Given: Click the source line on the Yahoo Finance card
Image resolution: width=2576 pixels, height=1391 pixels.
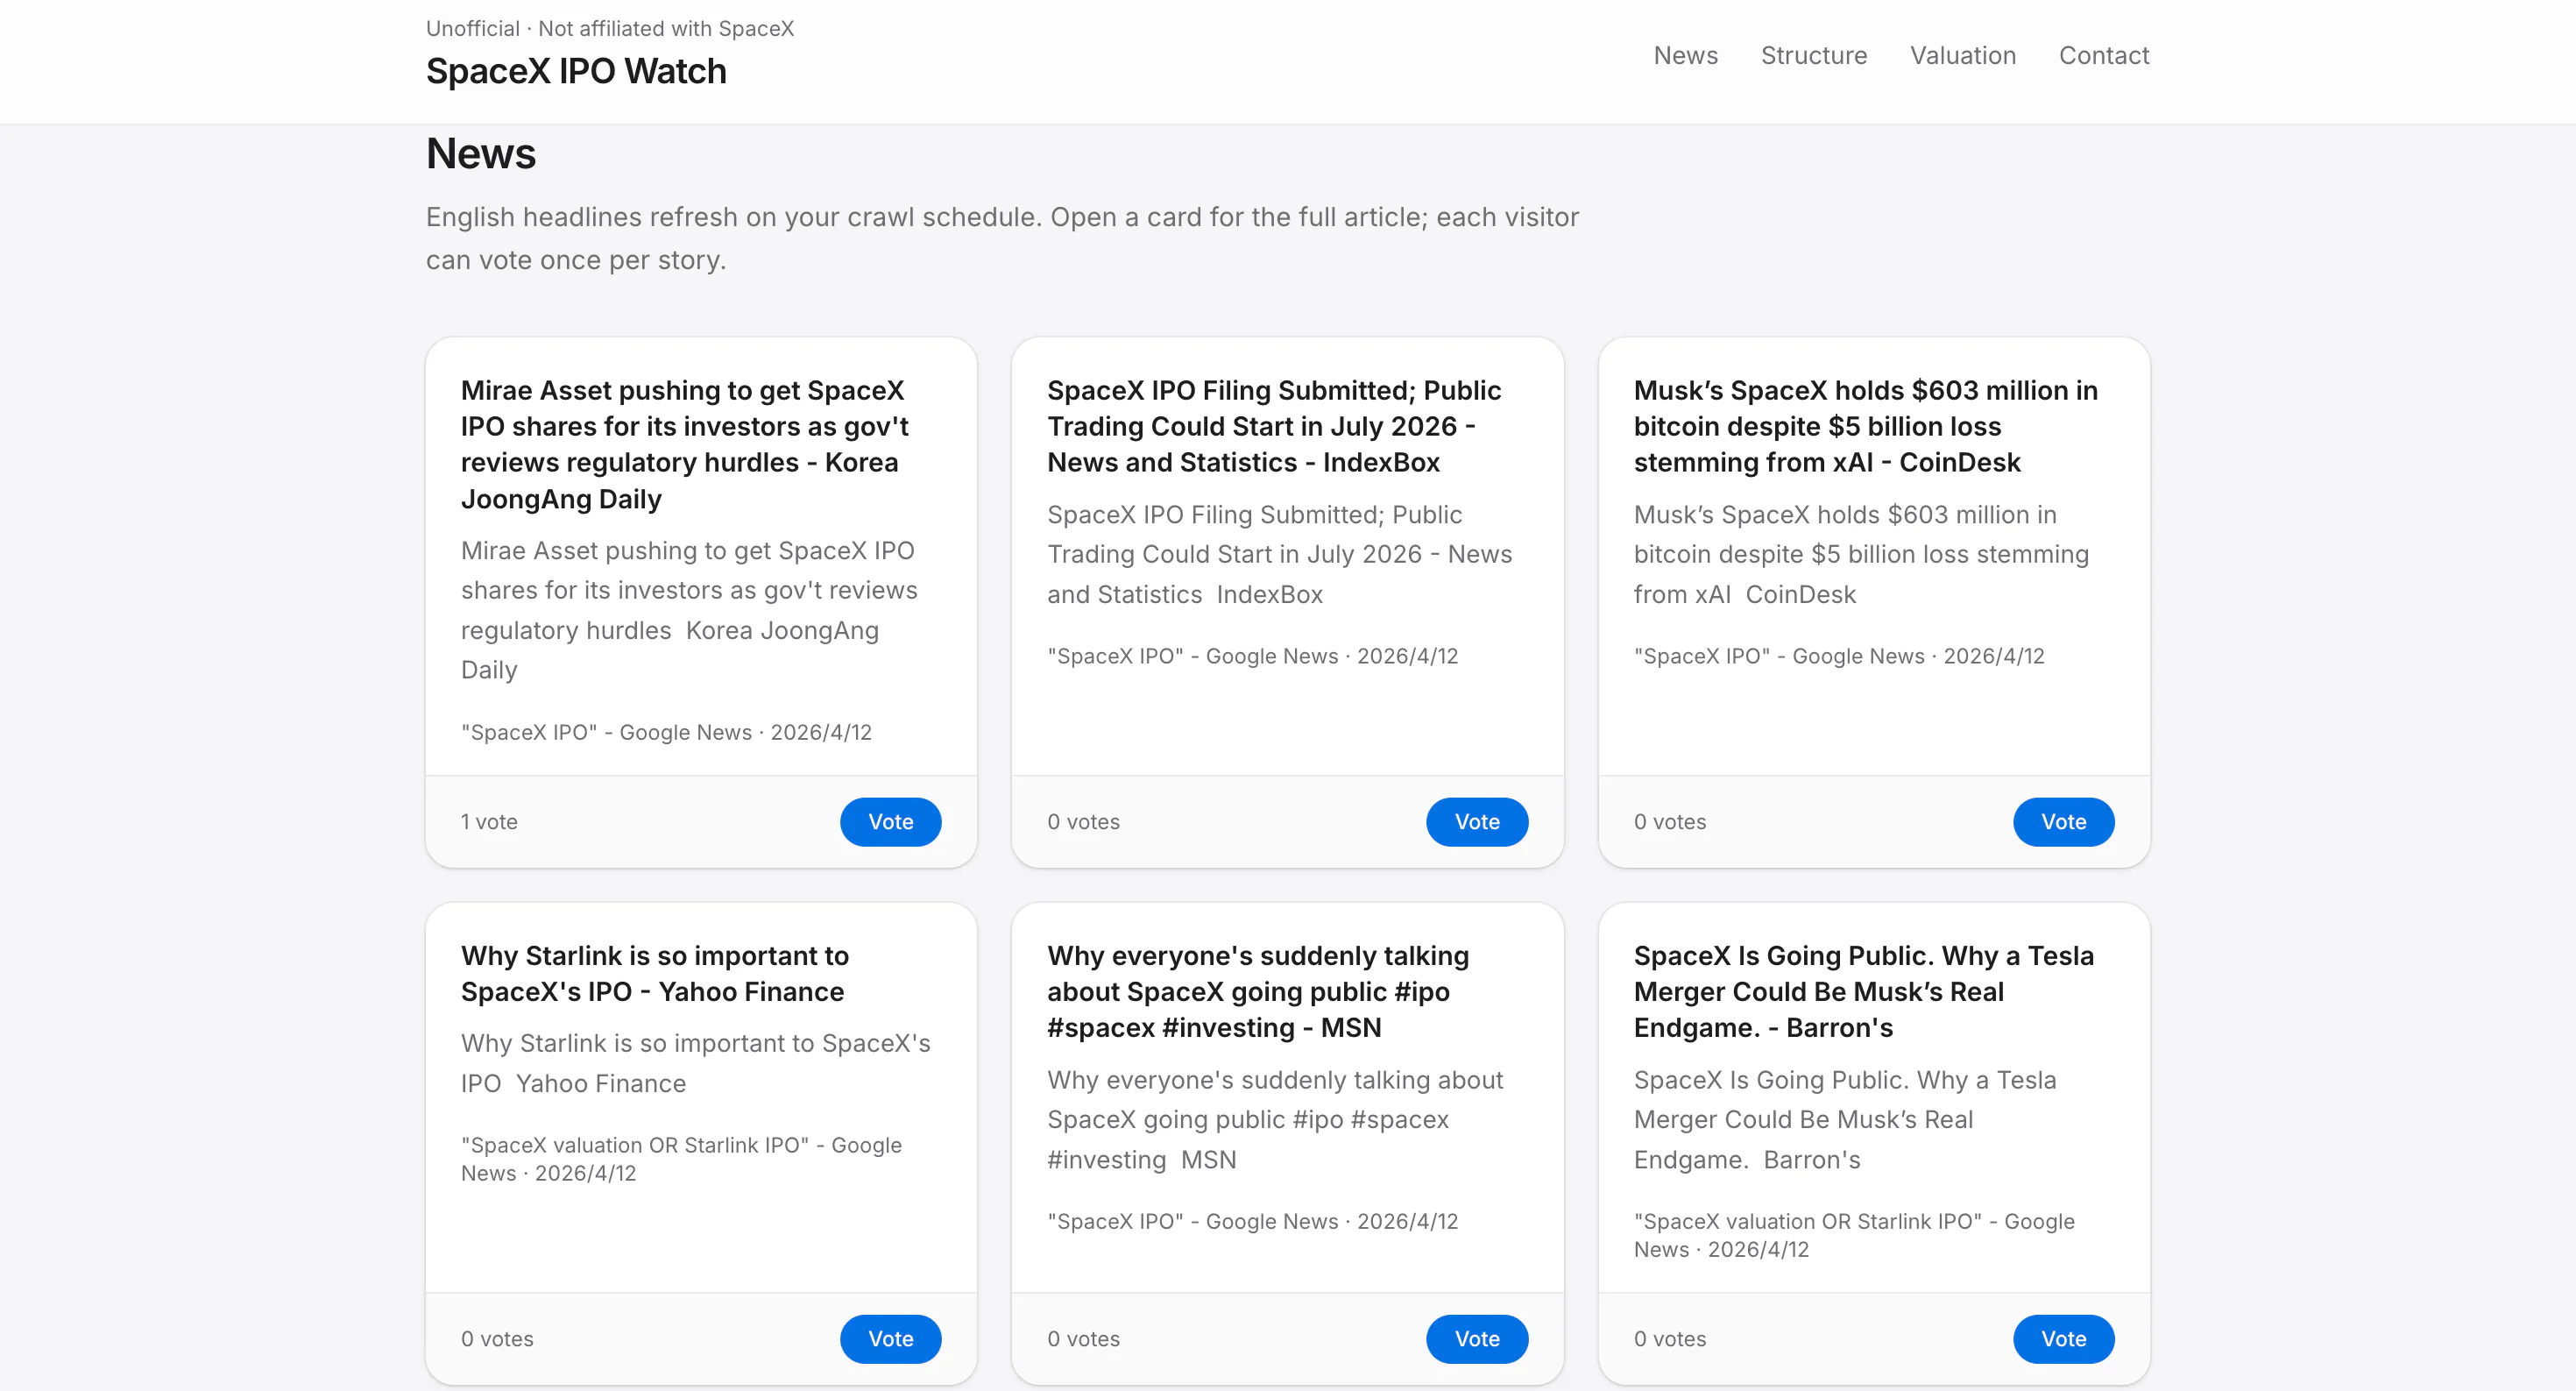Looking at the screenshot, I should (681, 1158).
